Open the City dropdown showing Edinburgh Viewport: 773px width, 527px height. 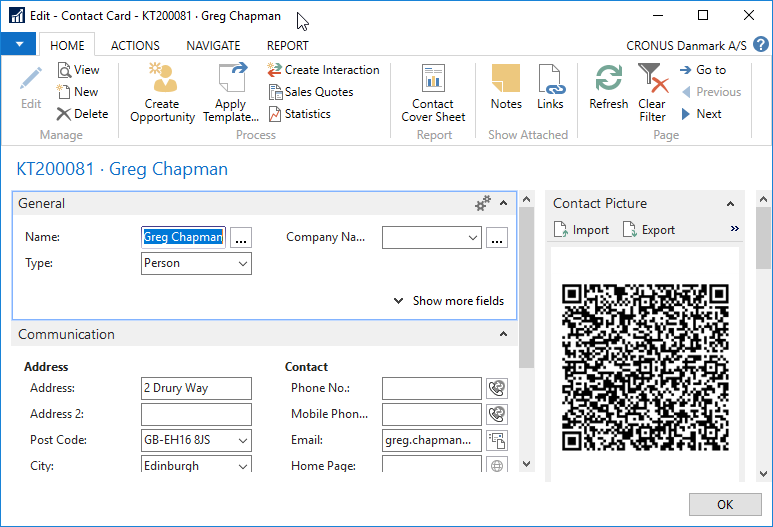pos(243,465)
